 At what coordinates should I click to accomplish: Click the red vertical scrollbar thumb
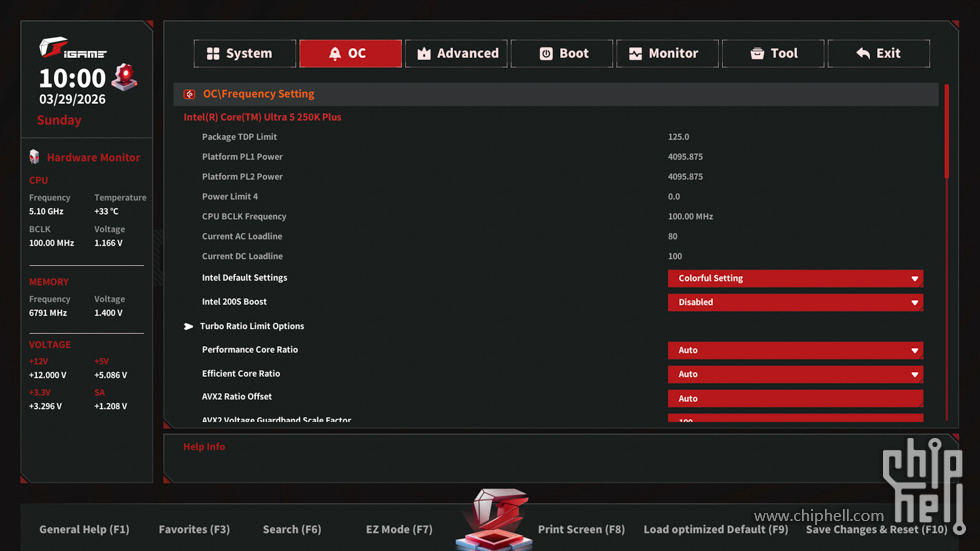[947, 131]
